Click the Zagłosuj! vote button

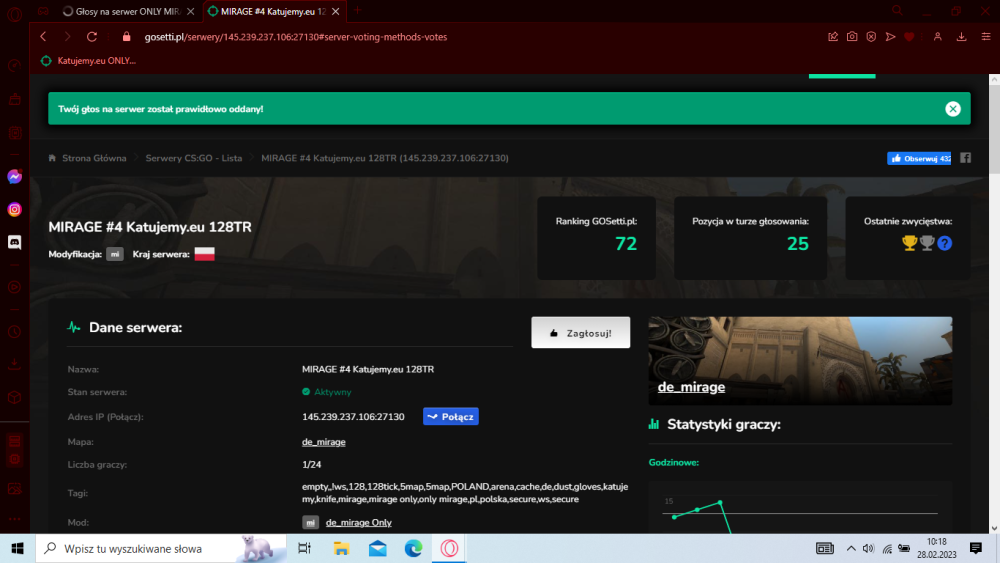tap(580, 333)
